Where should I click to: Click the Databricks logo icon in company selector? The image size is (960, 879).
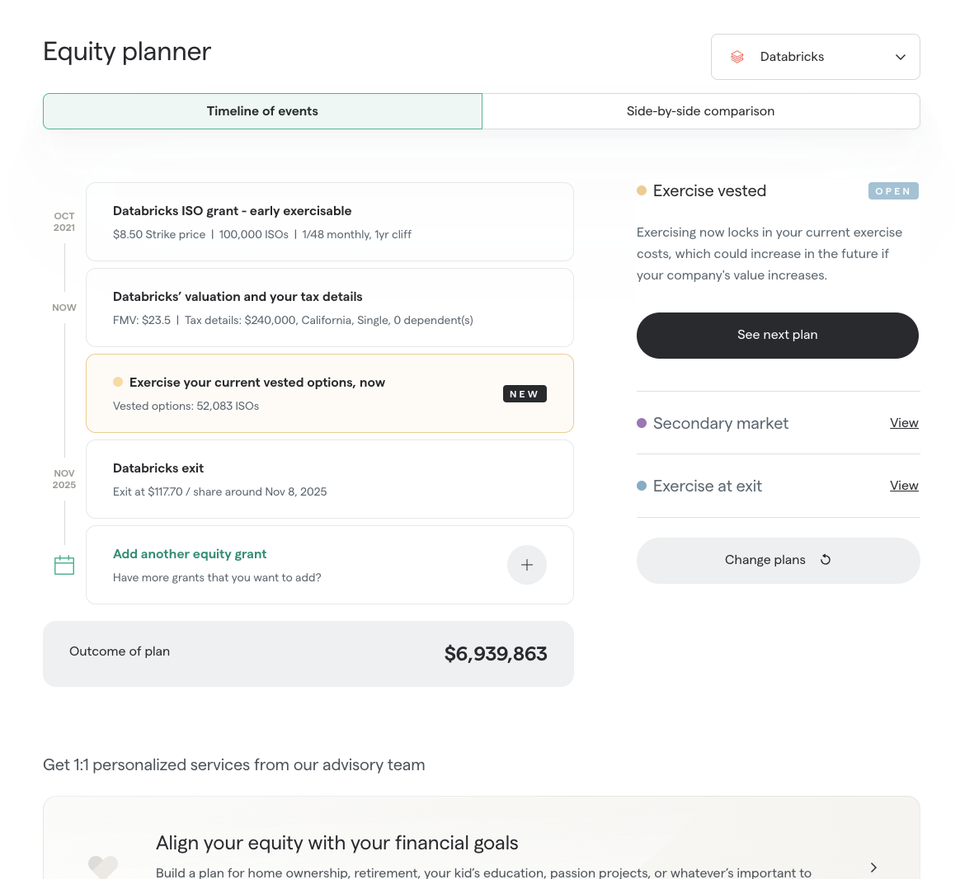pyautogui.click(x=737, y=56)
